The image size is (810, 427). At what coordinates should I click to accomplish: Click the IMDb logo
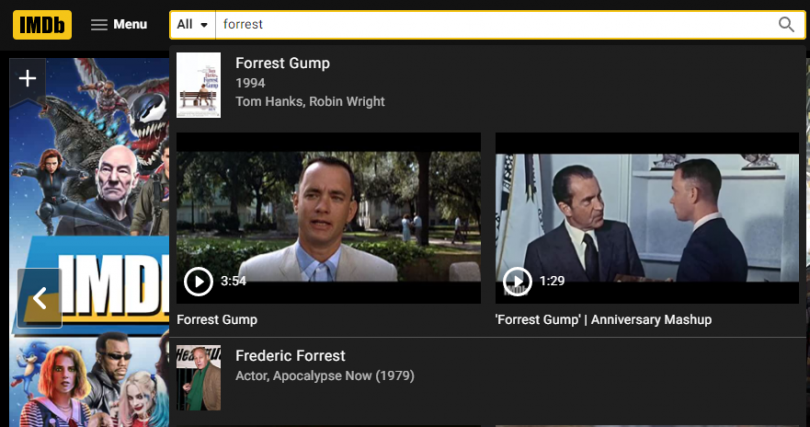tap(42, 25)
